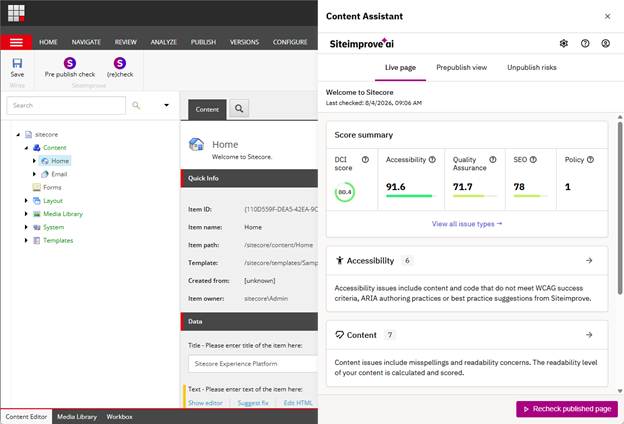Click the Policy info icon
Screen dimensions: 624x424
pos(590,160)
